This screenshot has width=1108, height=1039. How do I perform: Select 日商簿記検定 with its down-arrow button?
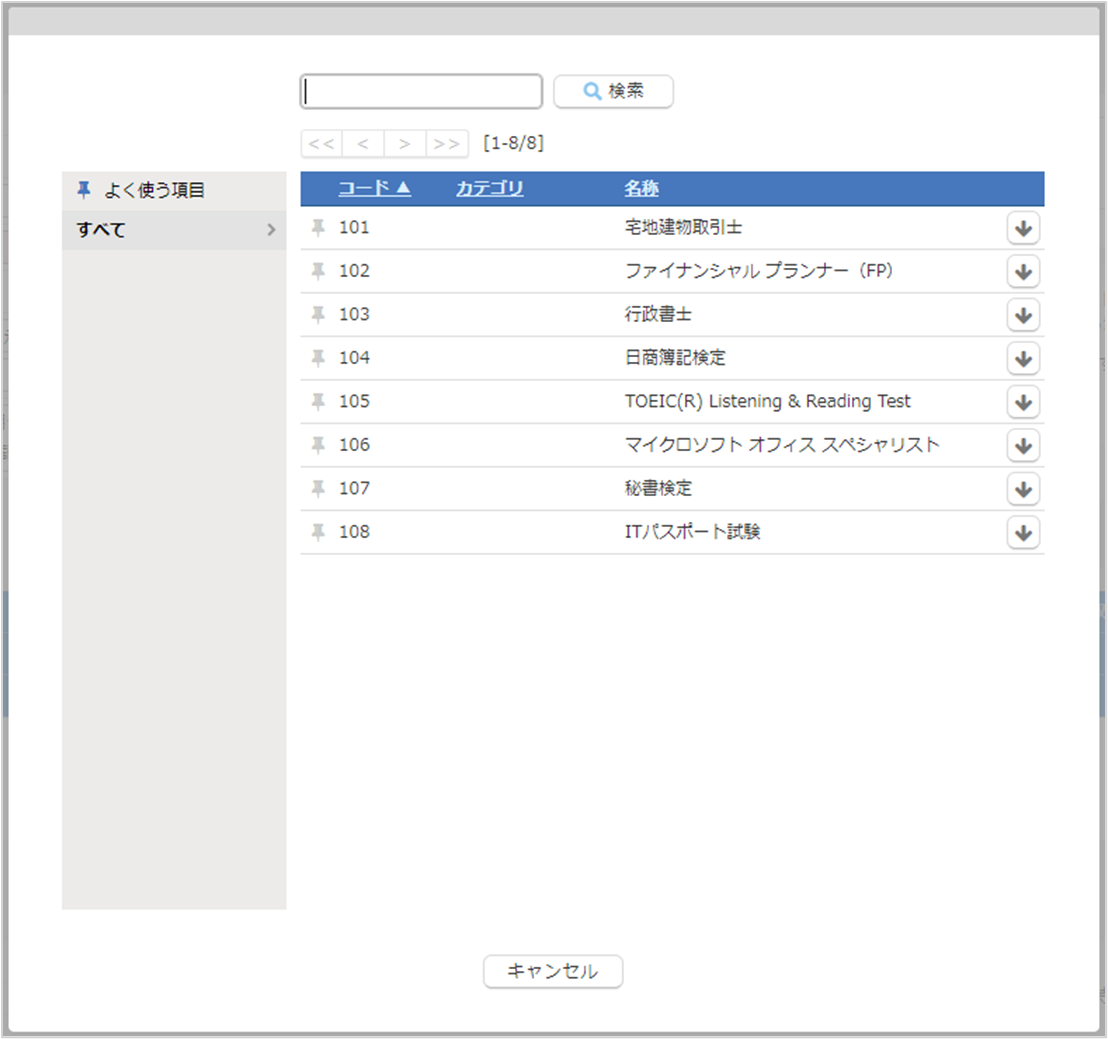pyautogui.click(x=1022, y=358)
